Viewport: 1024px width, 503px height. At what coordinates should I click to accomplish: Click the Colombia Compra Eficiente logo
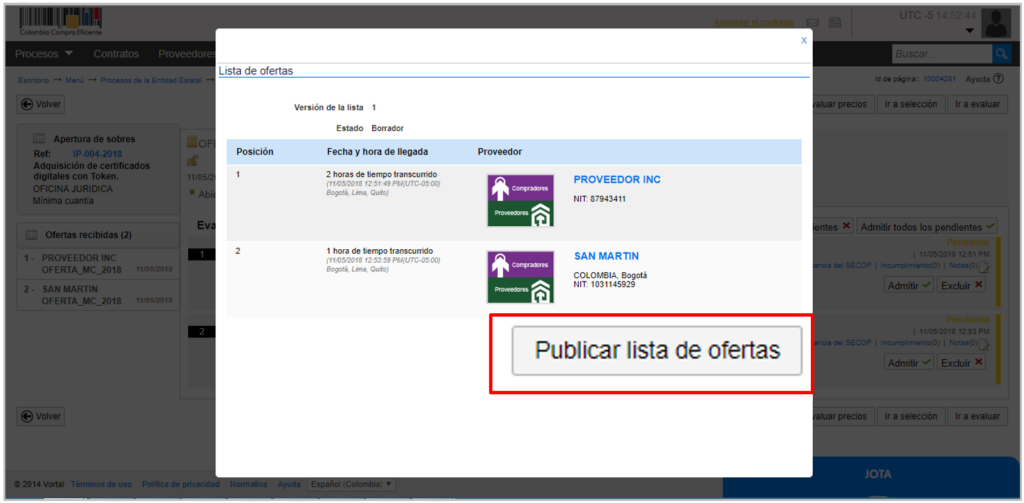(59, 20)
